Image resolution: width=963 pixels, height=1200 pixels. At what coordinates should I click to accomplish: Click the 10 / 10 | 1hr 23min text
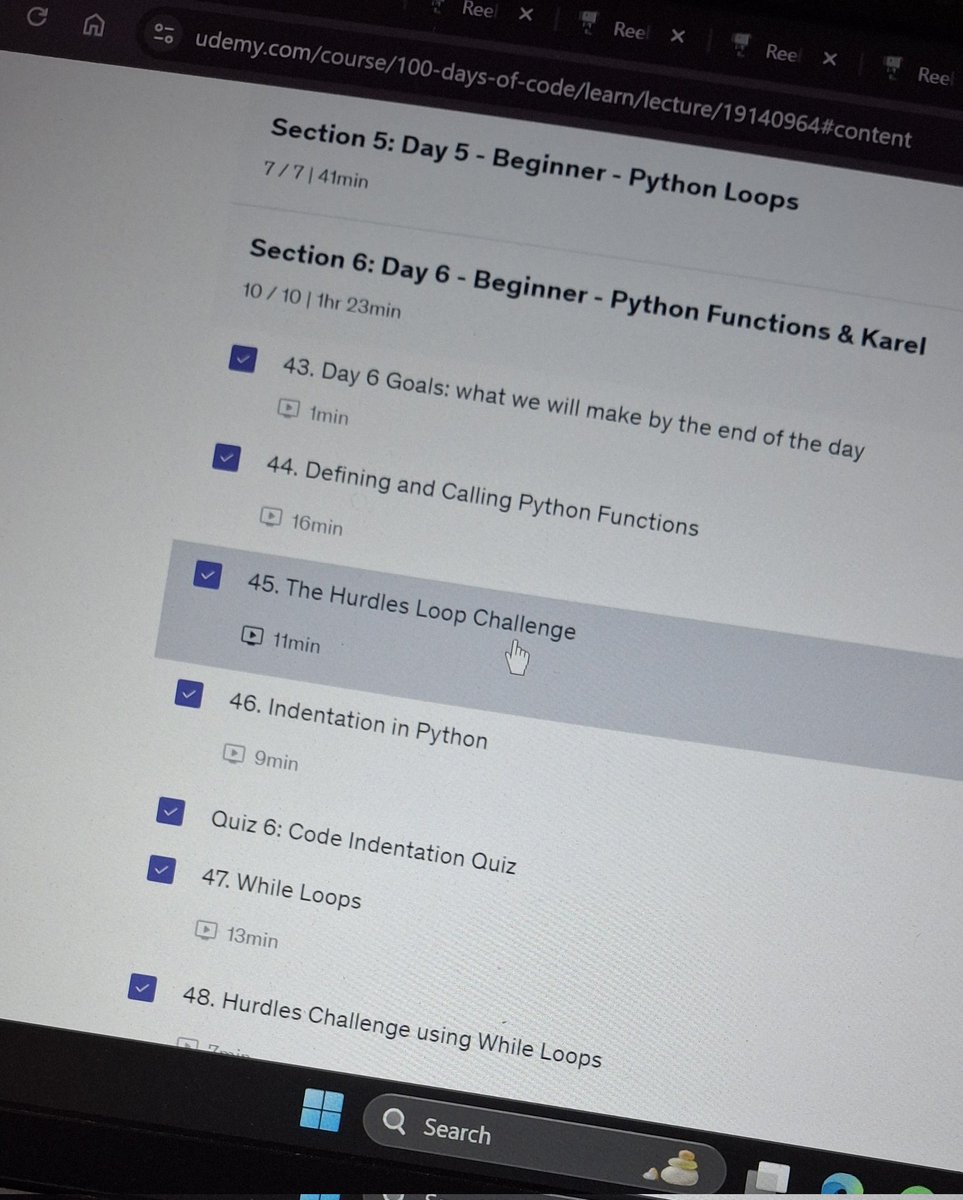(x=321, y=299)
